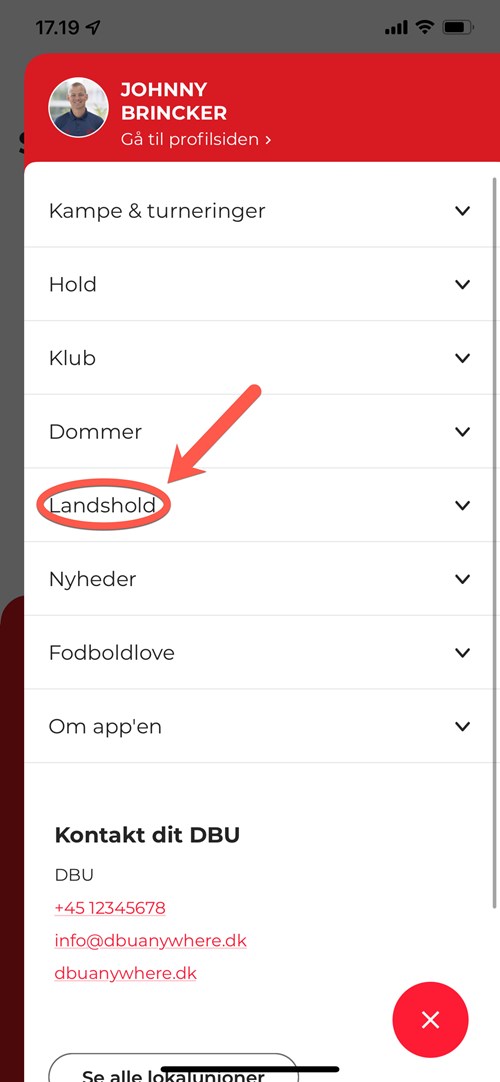500x1082 pixels.
Task: Close menu with red X button
Action: pos(430,1020)
